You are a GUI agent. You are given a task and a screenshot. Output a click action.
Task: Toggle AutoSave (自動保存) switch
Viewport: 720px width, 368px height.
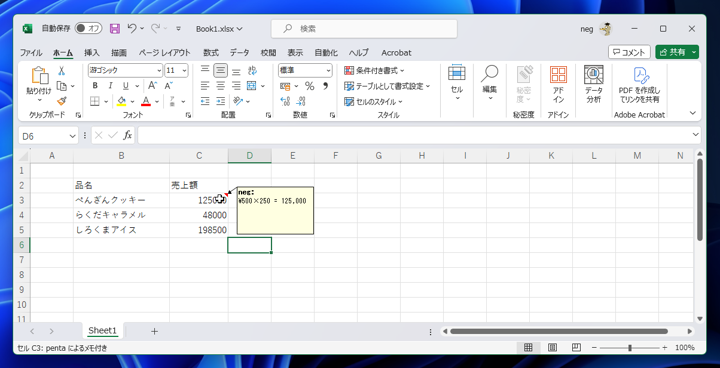pyautogui.click(x=89, y=28)
